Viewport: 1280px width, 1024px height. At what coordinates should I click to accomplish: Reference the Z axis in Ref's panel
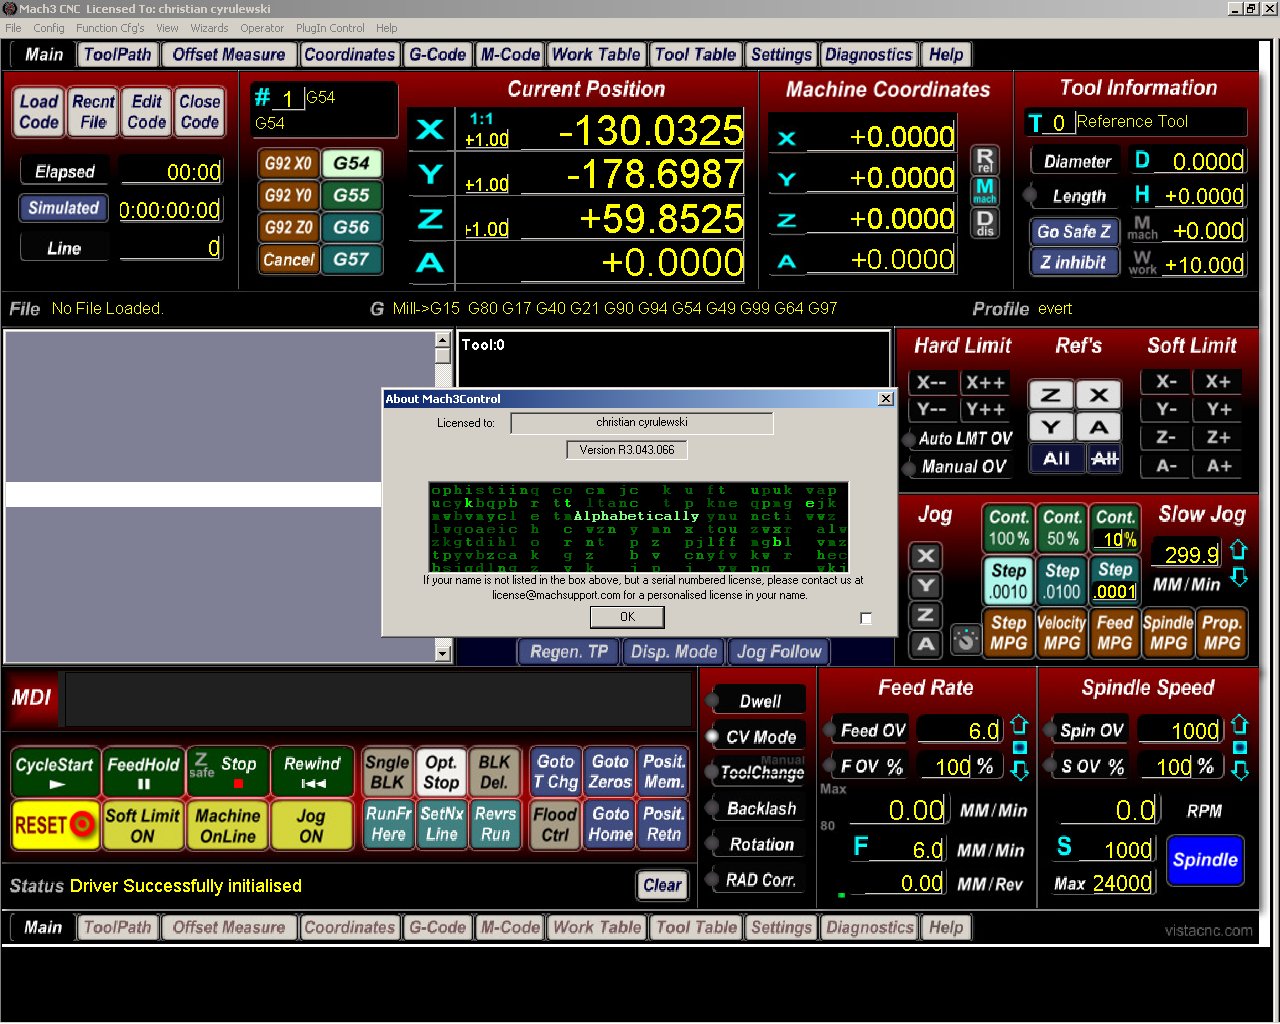pyautogui.click(x=1051, y=394)
